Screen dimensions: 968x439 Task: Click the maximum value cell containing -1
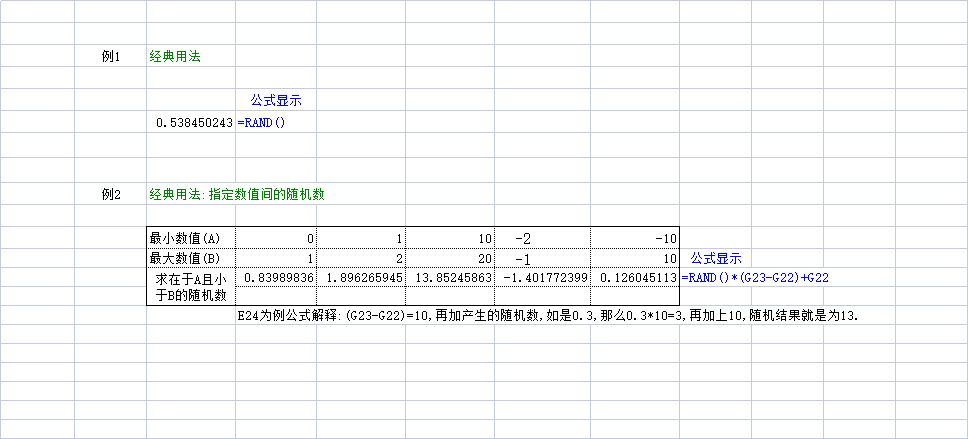coord(542,257)
